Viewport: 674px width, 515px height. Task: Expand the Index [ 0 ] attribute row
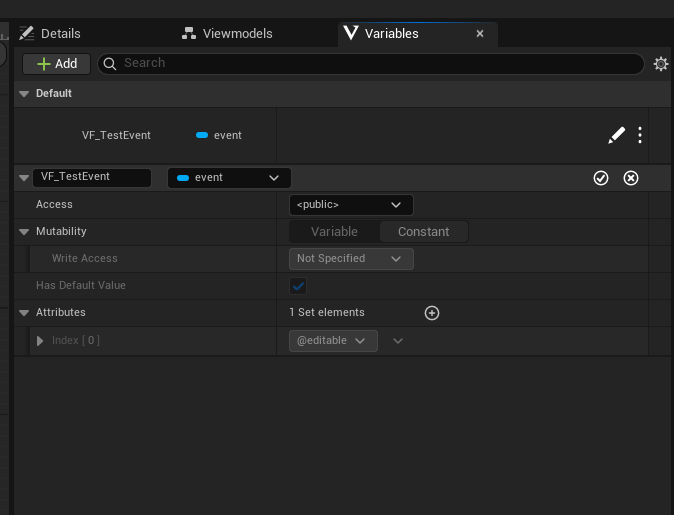40,341
